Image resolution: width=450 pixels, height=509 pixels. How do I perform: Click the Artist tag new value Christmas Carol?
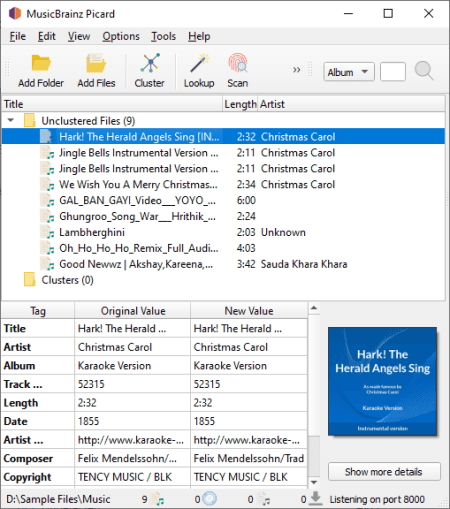tap(249, 347)
